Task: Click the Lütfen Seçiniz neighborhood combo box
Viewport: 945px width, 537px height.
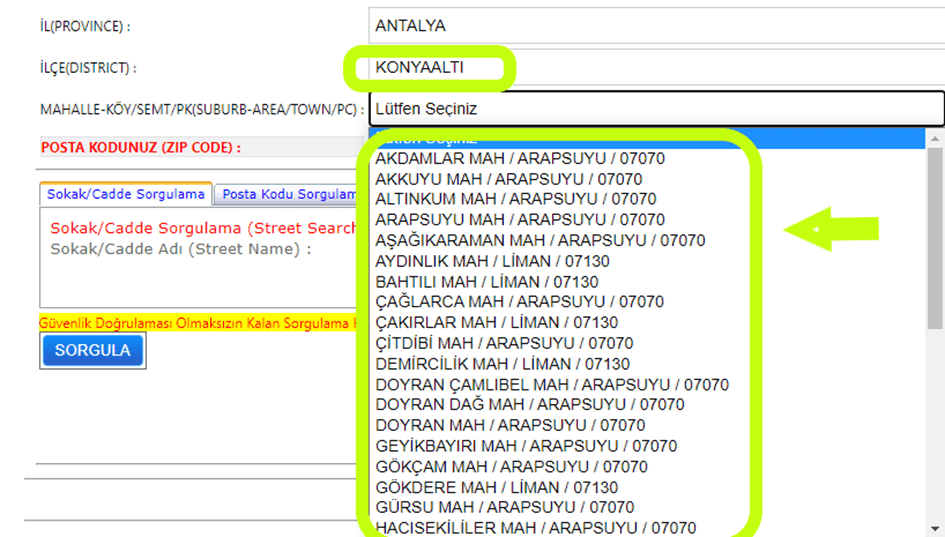Action: pos(655,108)
